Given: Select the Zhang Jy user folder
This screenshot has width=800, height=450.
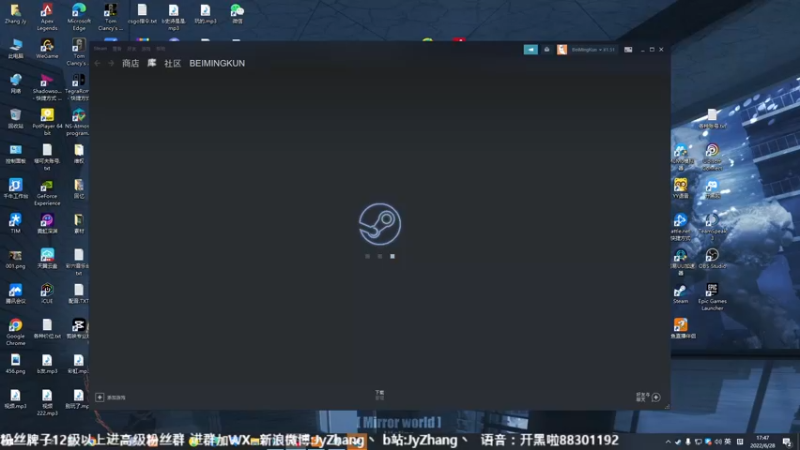Looking at the screenshot, I should (15, 13).
